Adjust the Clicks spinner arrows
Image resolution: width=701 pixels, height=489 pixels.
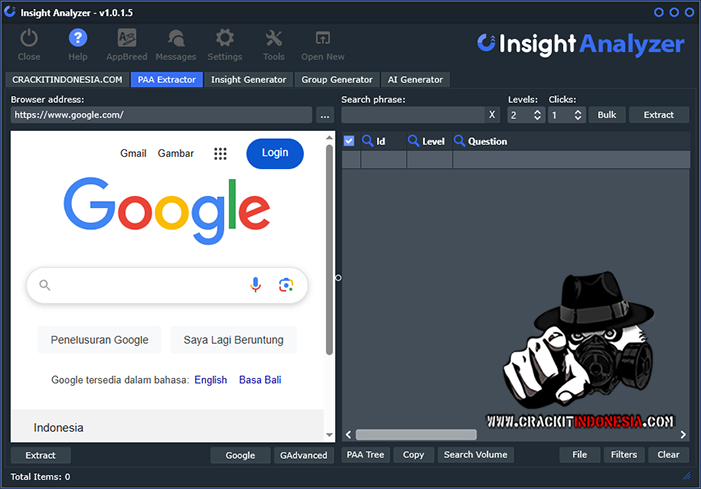579,115
